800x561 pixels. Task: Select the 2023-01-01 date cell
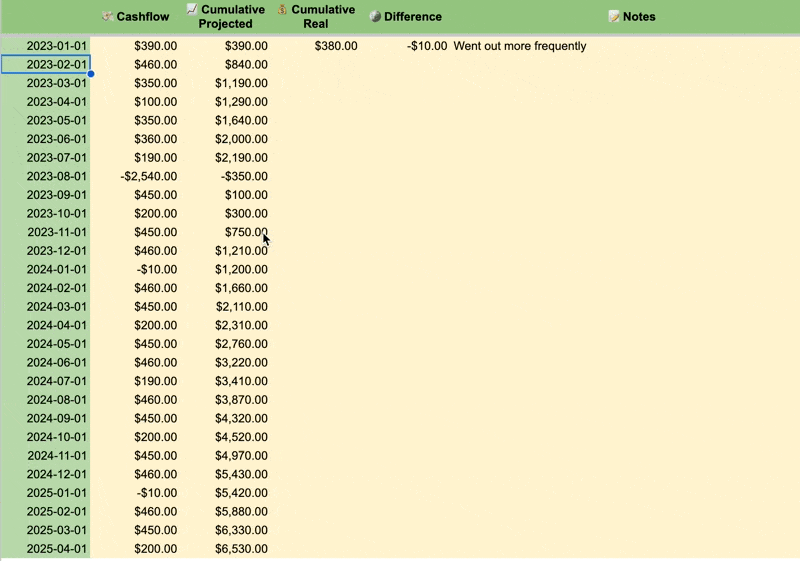[46, 46]
